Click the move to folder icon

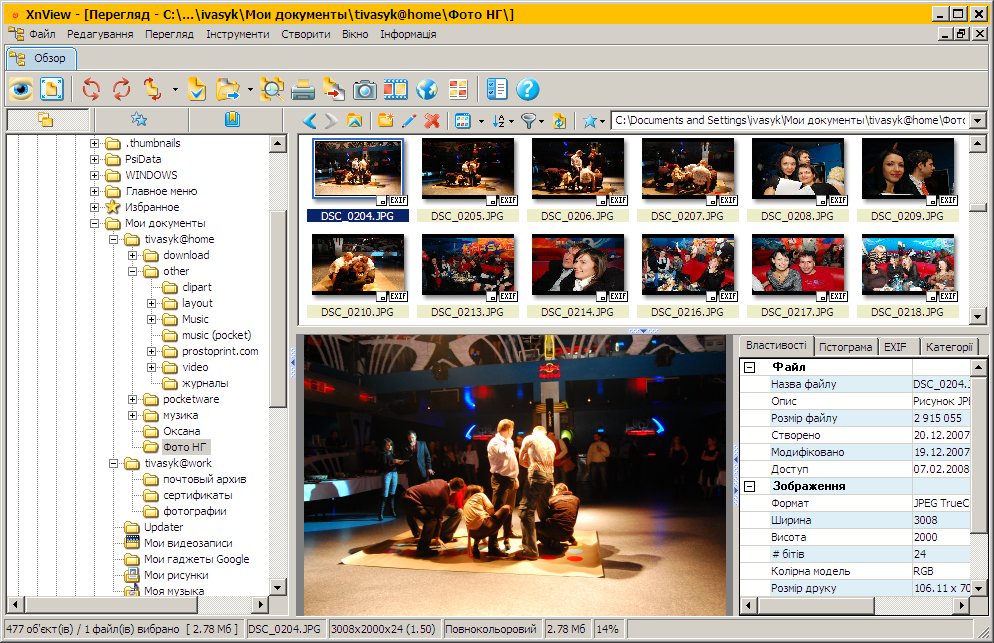228,89
